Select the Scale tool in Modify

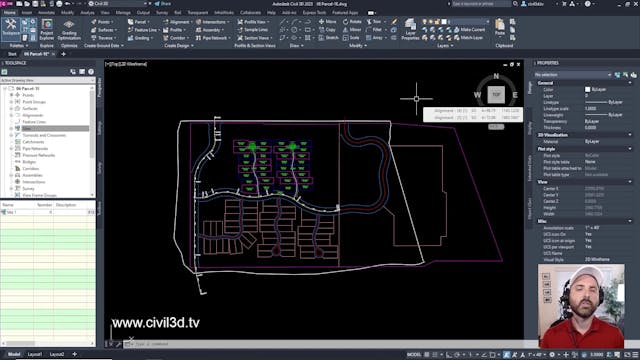pyautogui.click(x=351, y=38)
